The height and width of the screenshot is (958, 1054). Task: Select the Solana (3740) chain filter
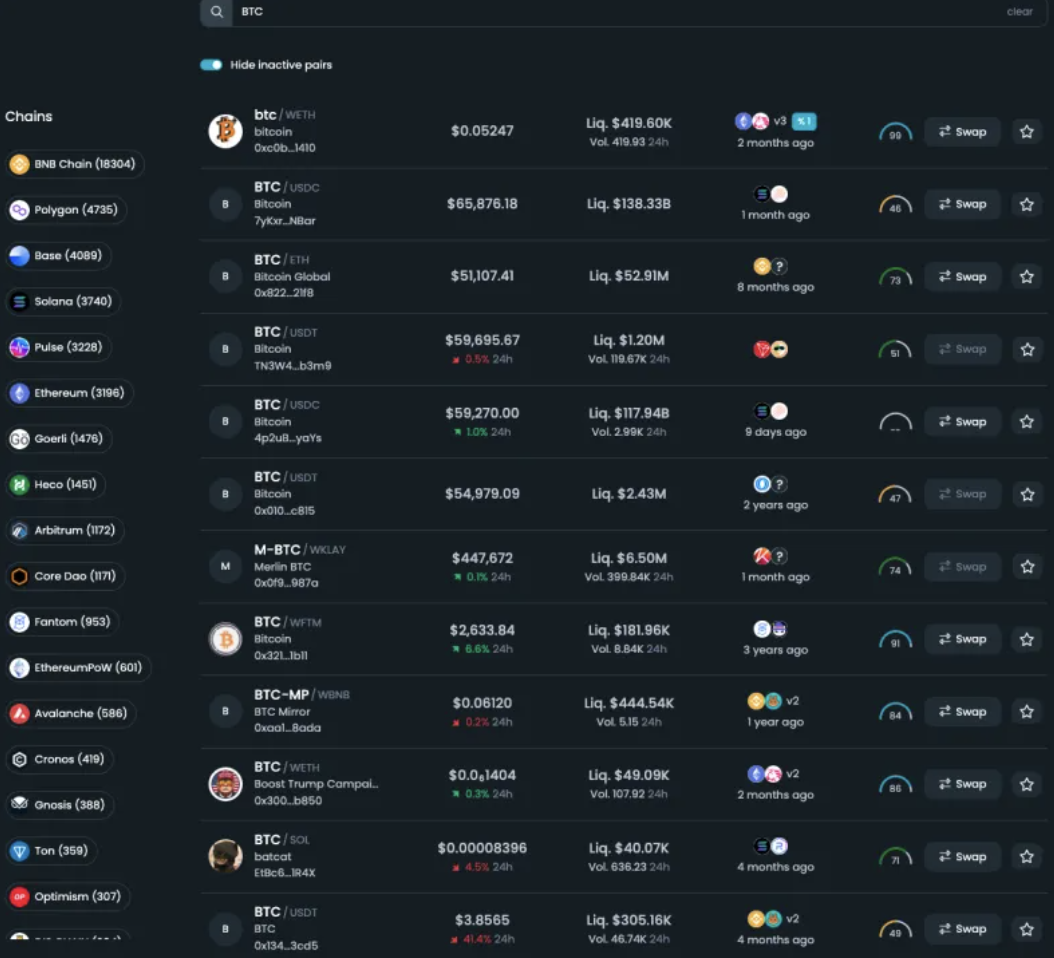(63, 301)
